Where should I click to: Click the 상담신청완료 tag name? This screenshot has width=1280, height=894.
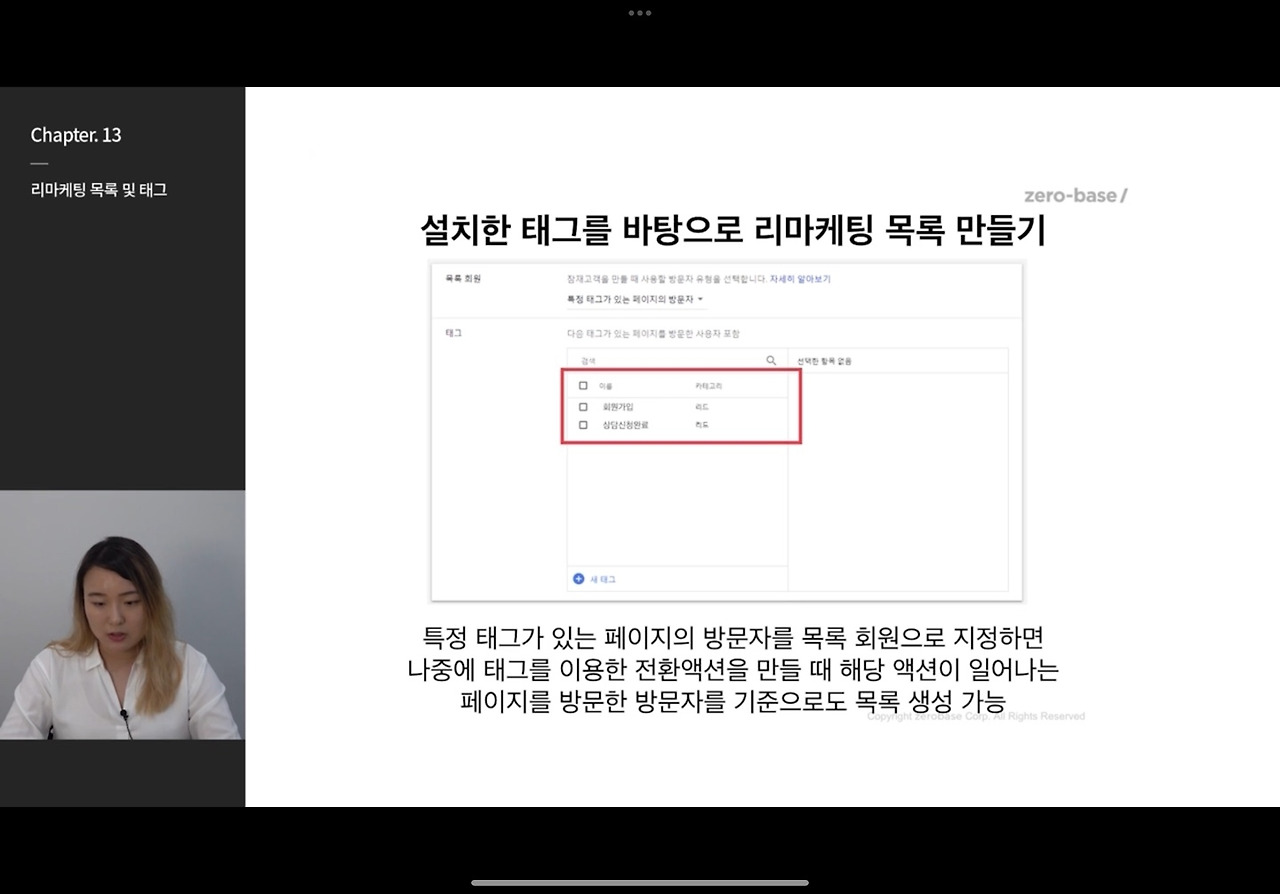pyautogui.click(x=625, y=425)
